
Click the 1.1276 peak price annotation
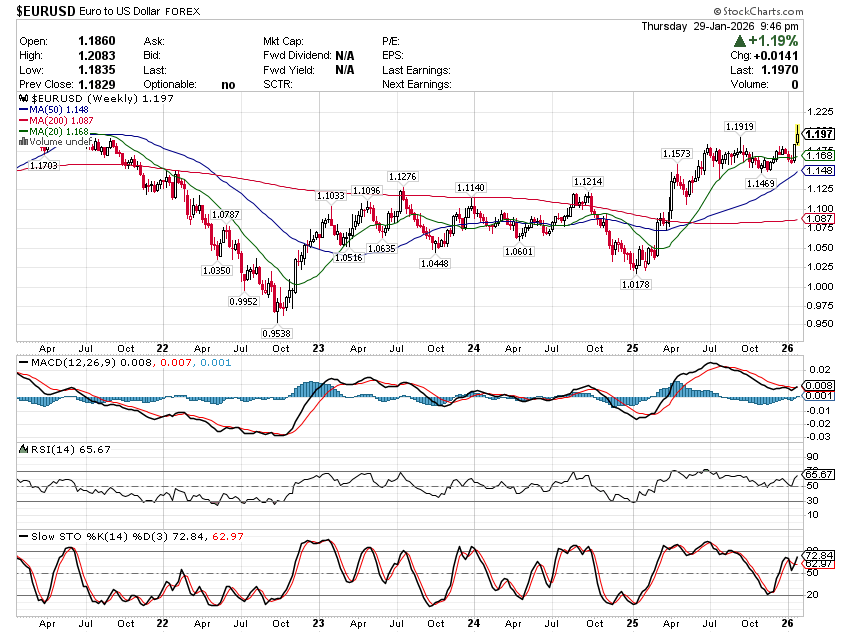coord(403,177)
